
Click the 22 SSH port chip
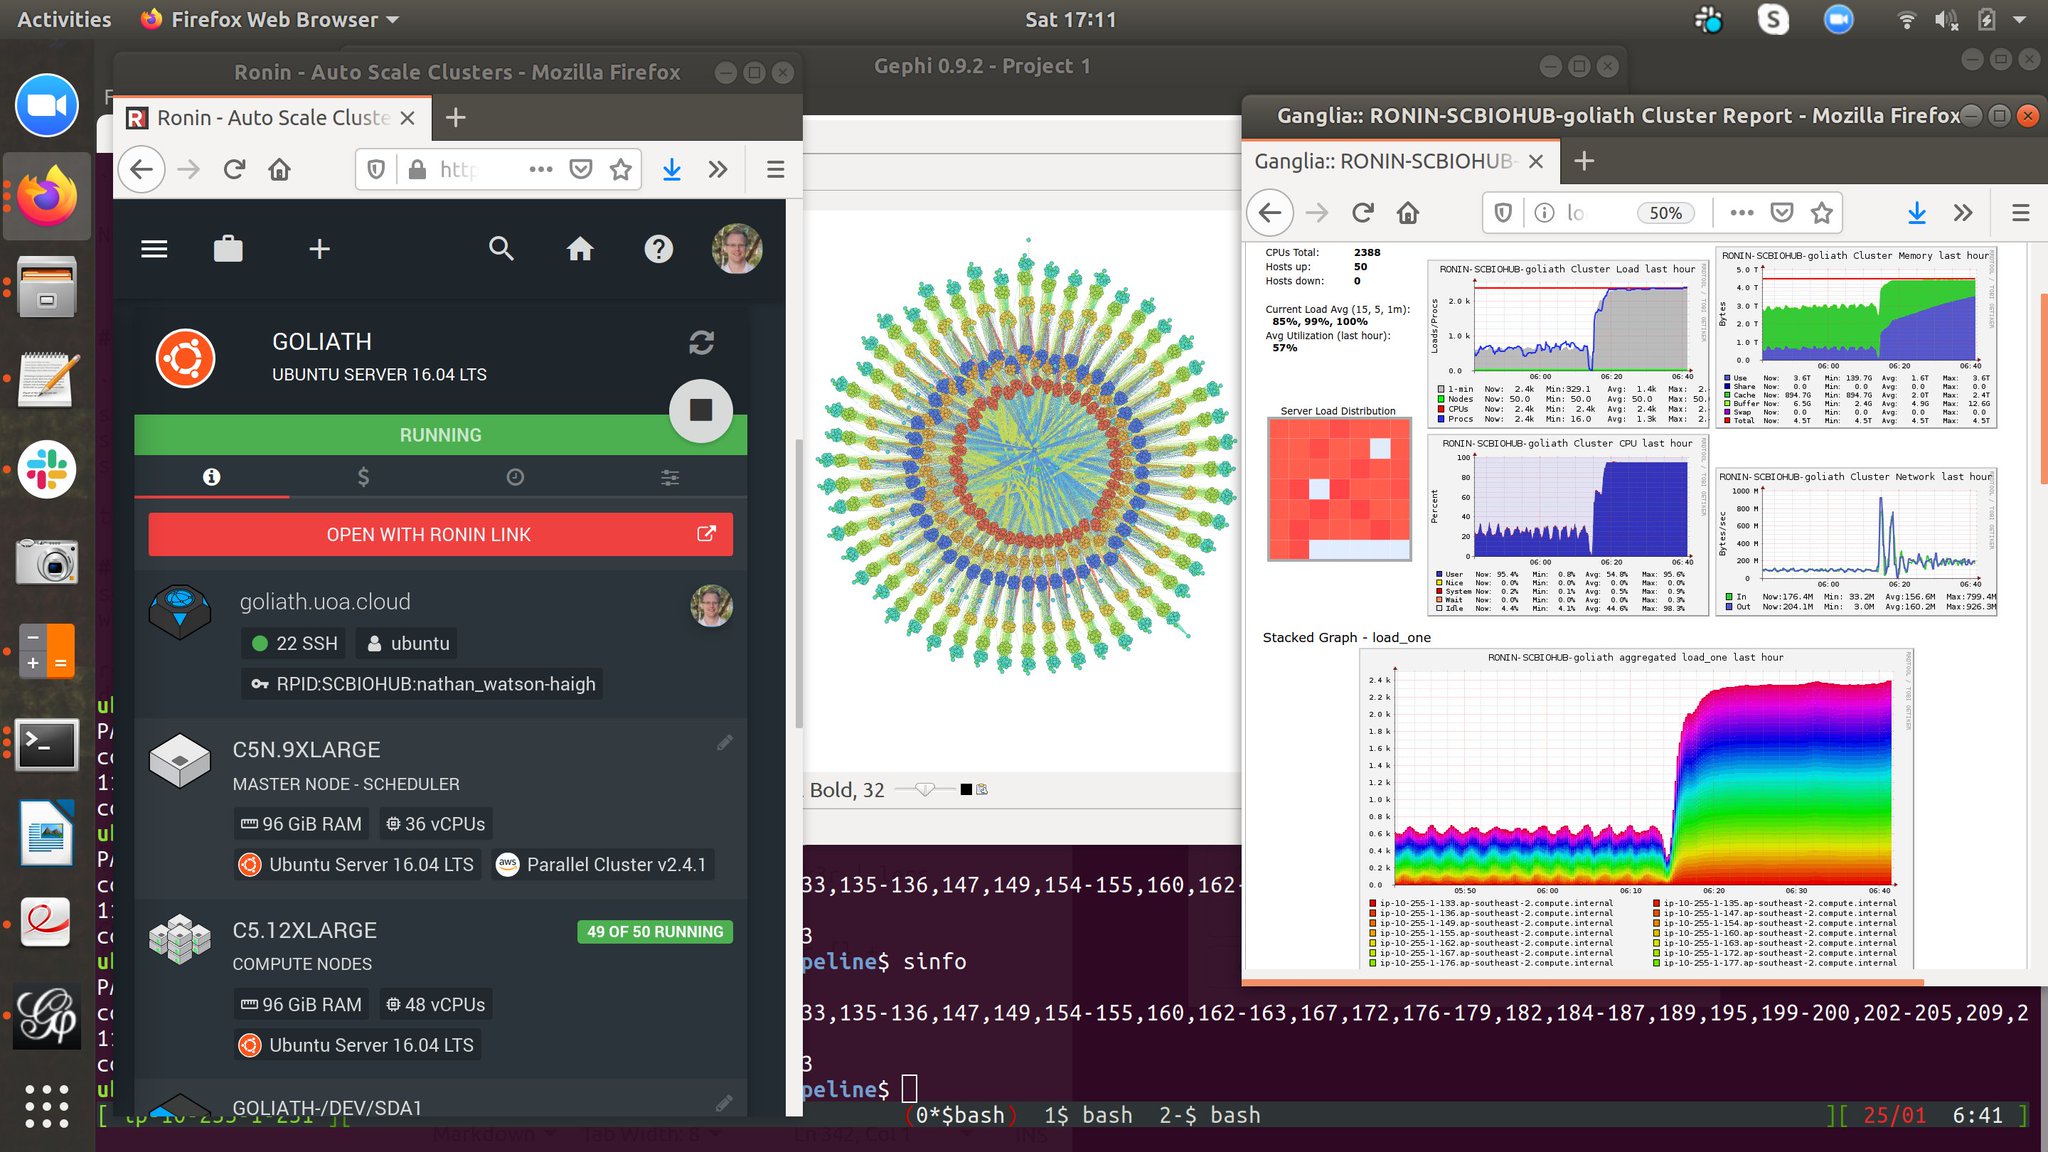tap(294, 643)
